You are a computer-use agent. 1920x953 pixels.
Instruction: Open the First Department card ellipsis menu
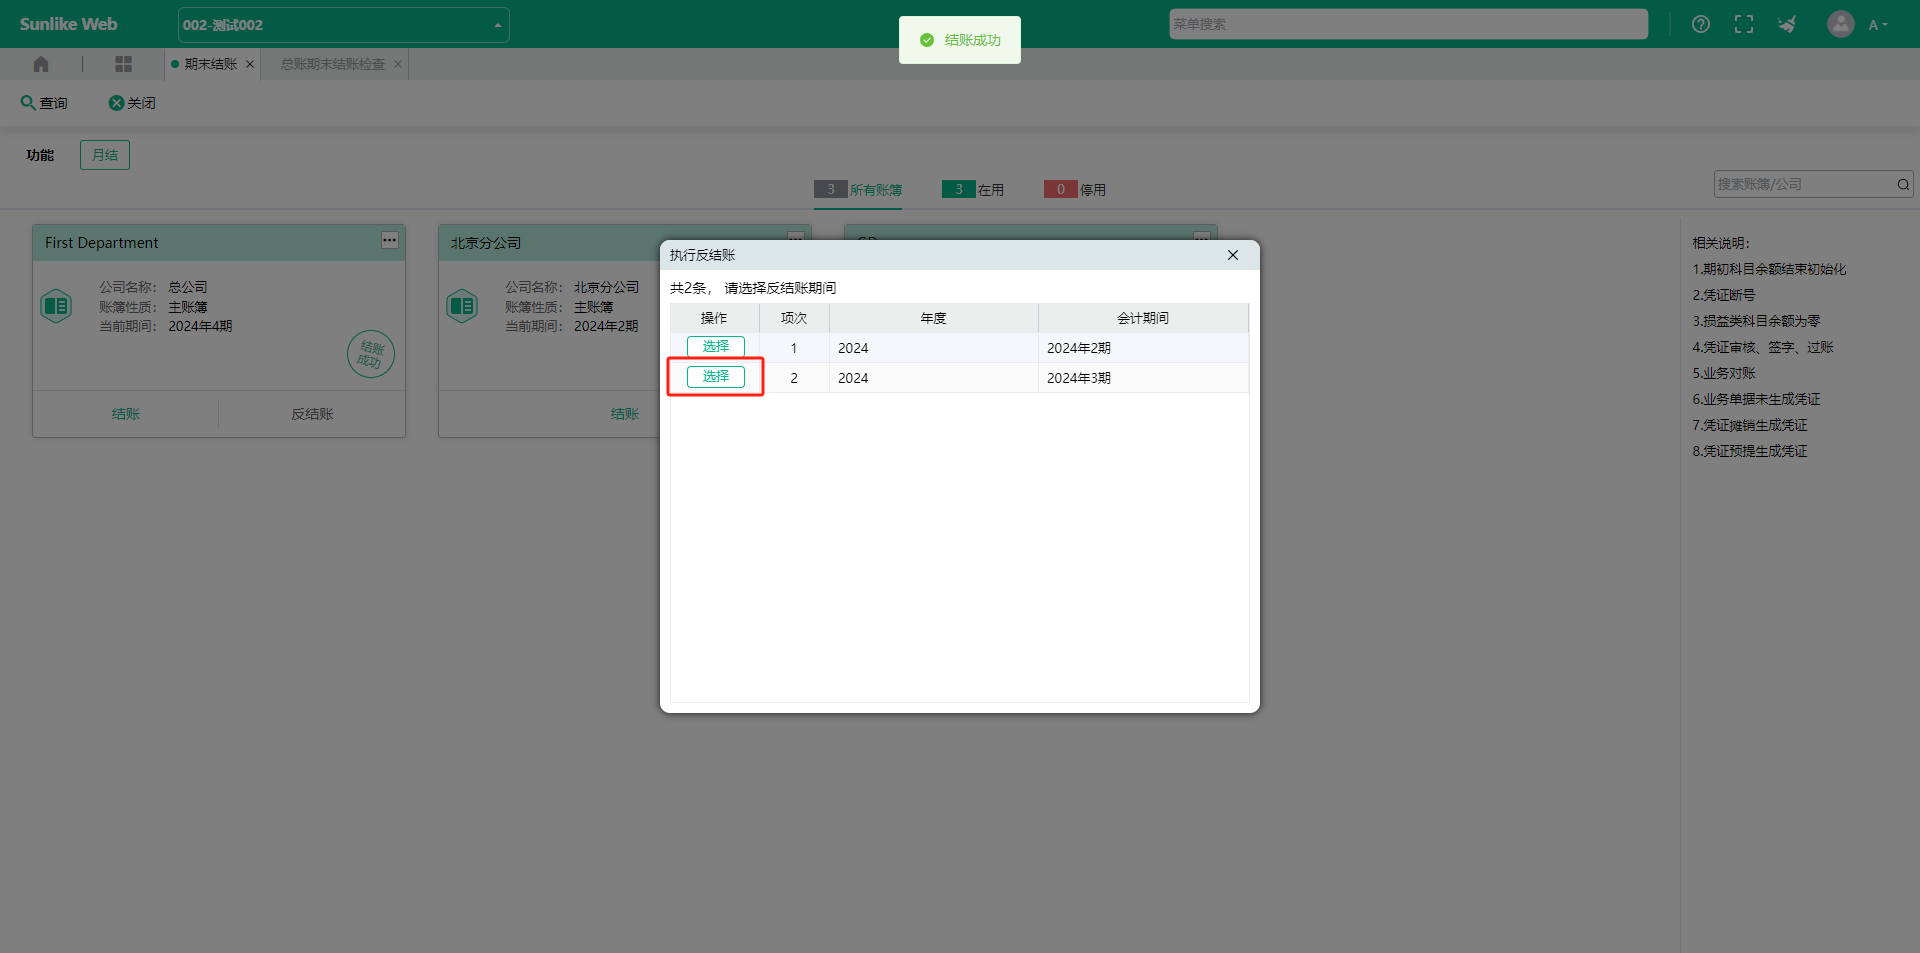click(389, 241)
